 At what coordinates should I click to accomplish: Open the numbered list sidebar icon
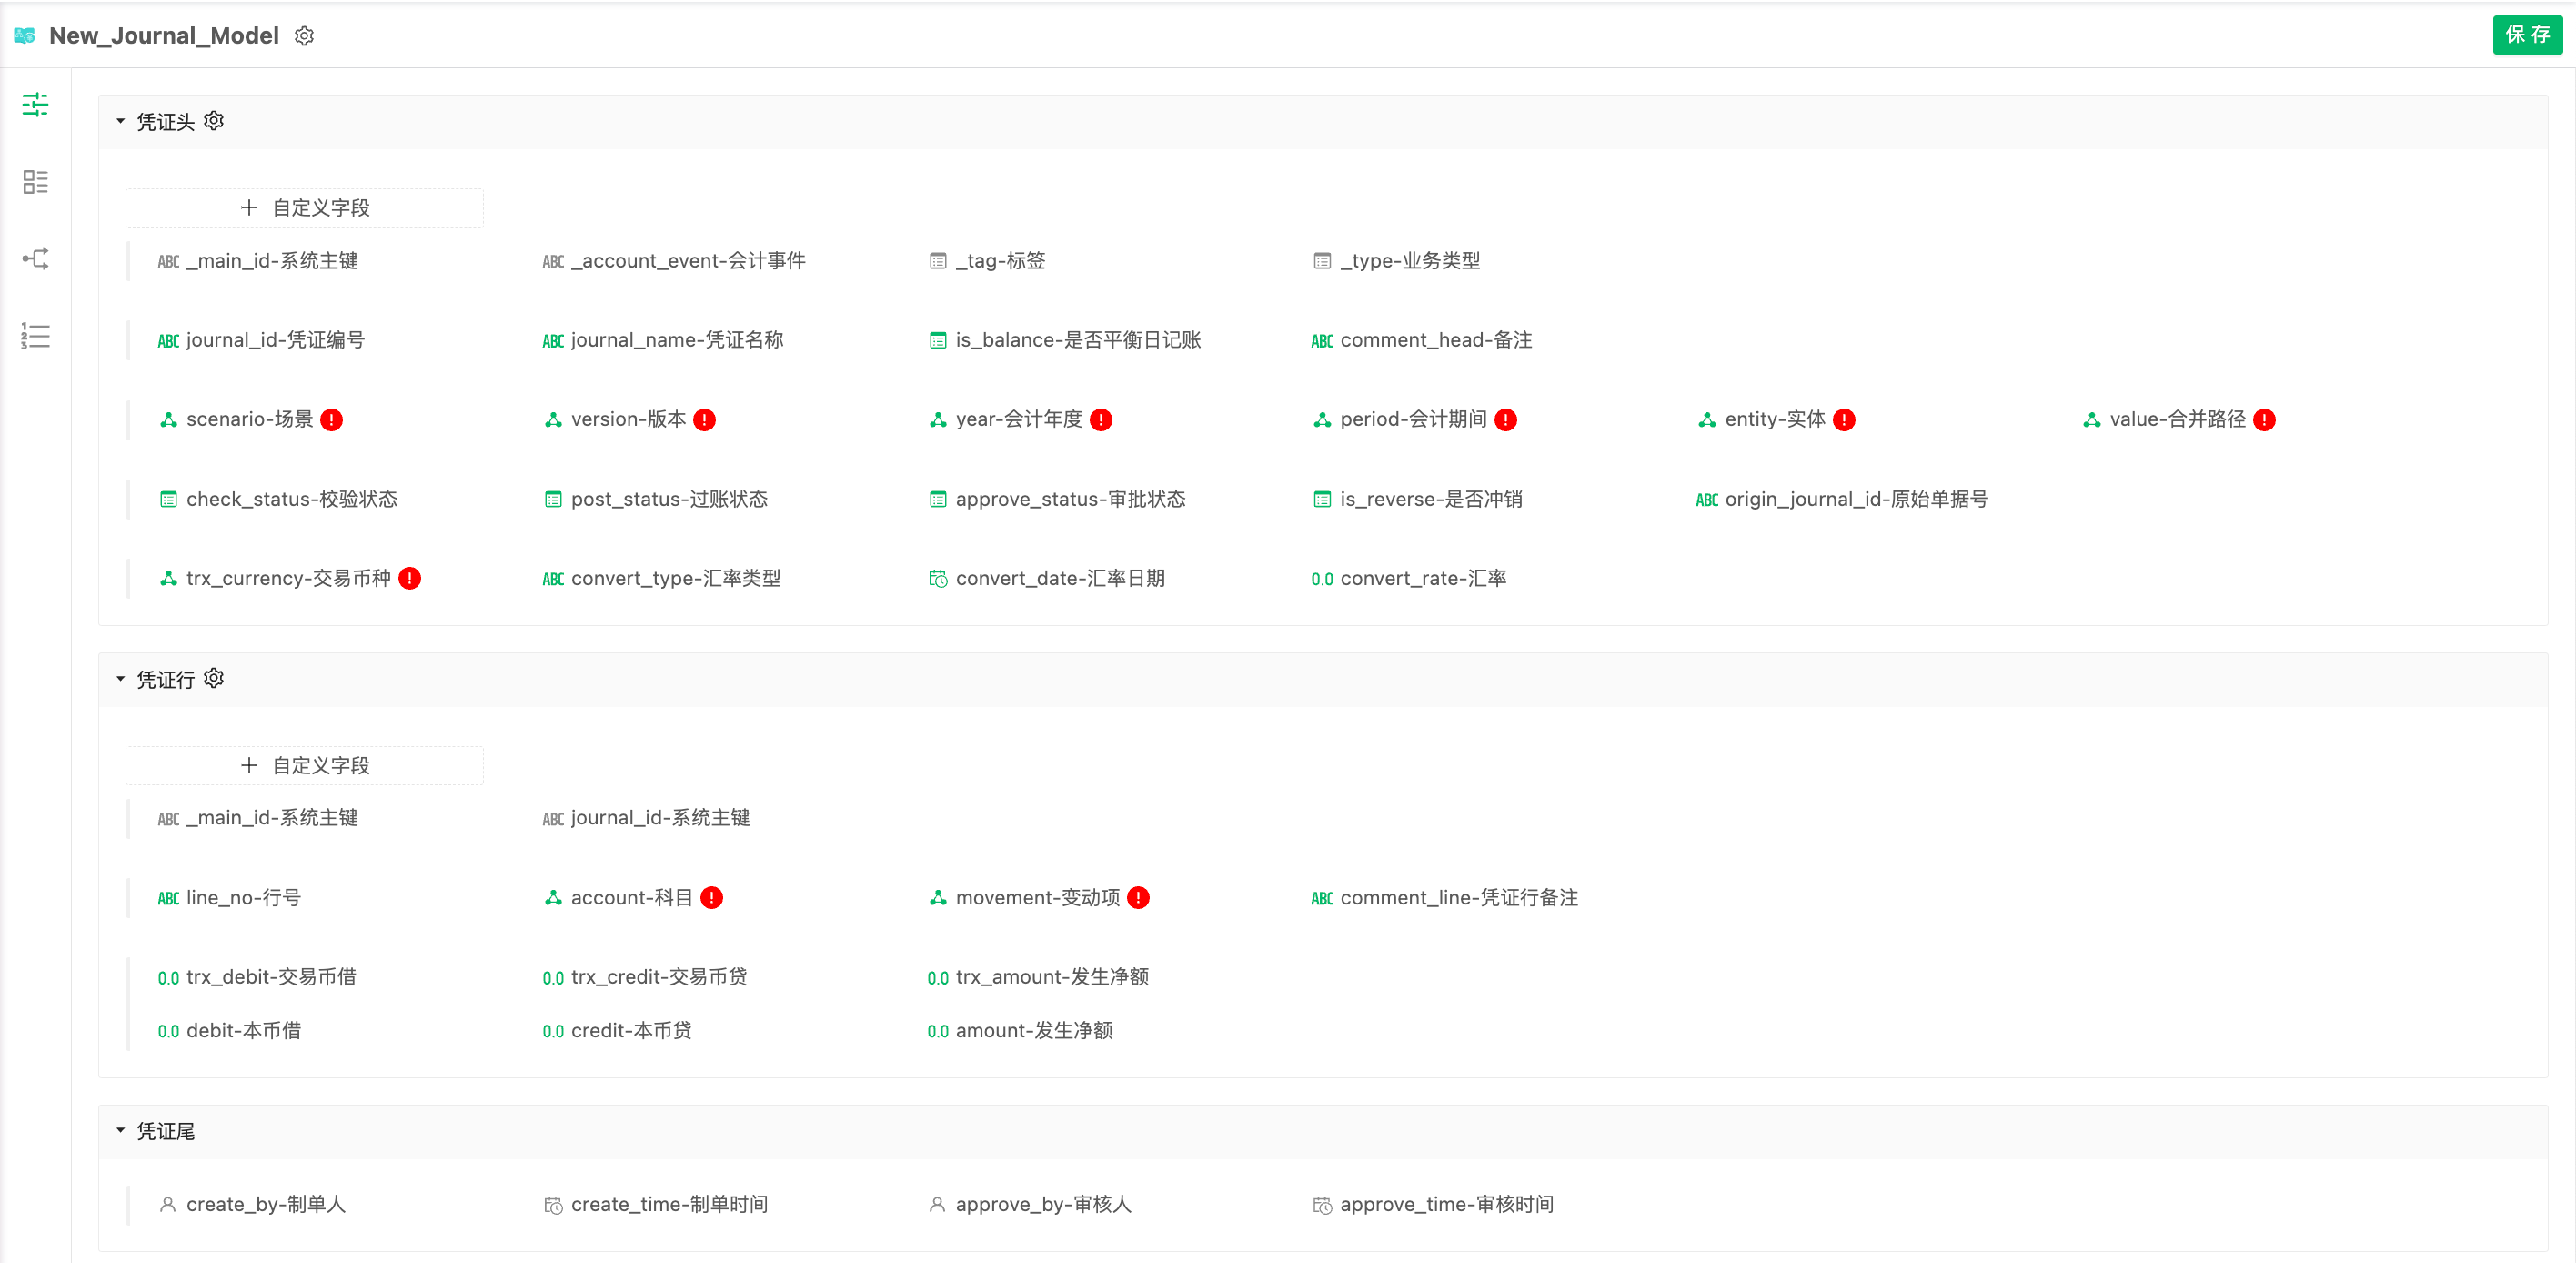35,336
